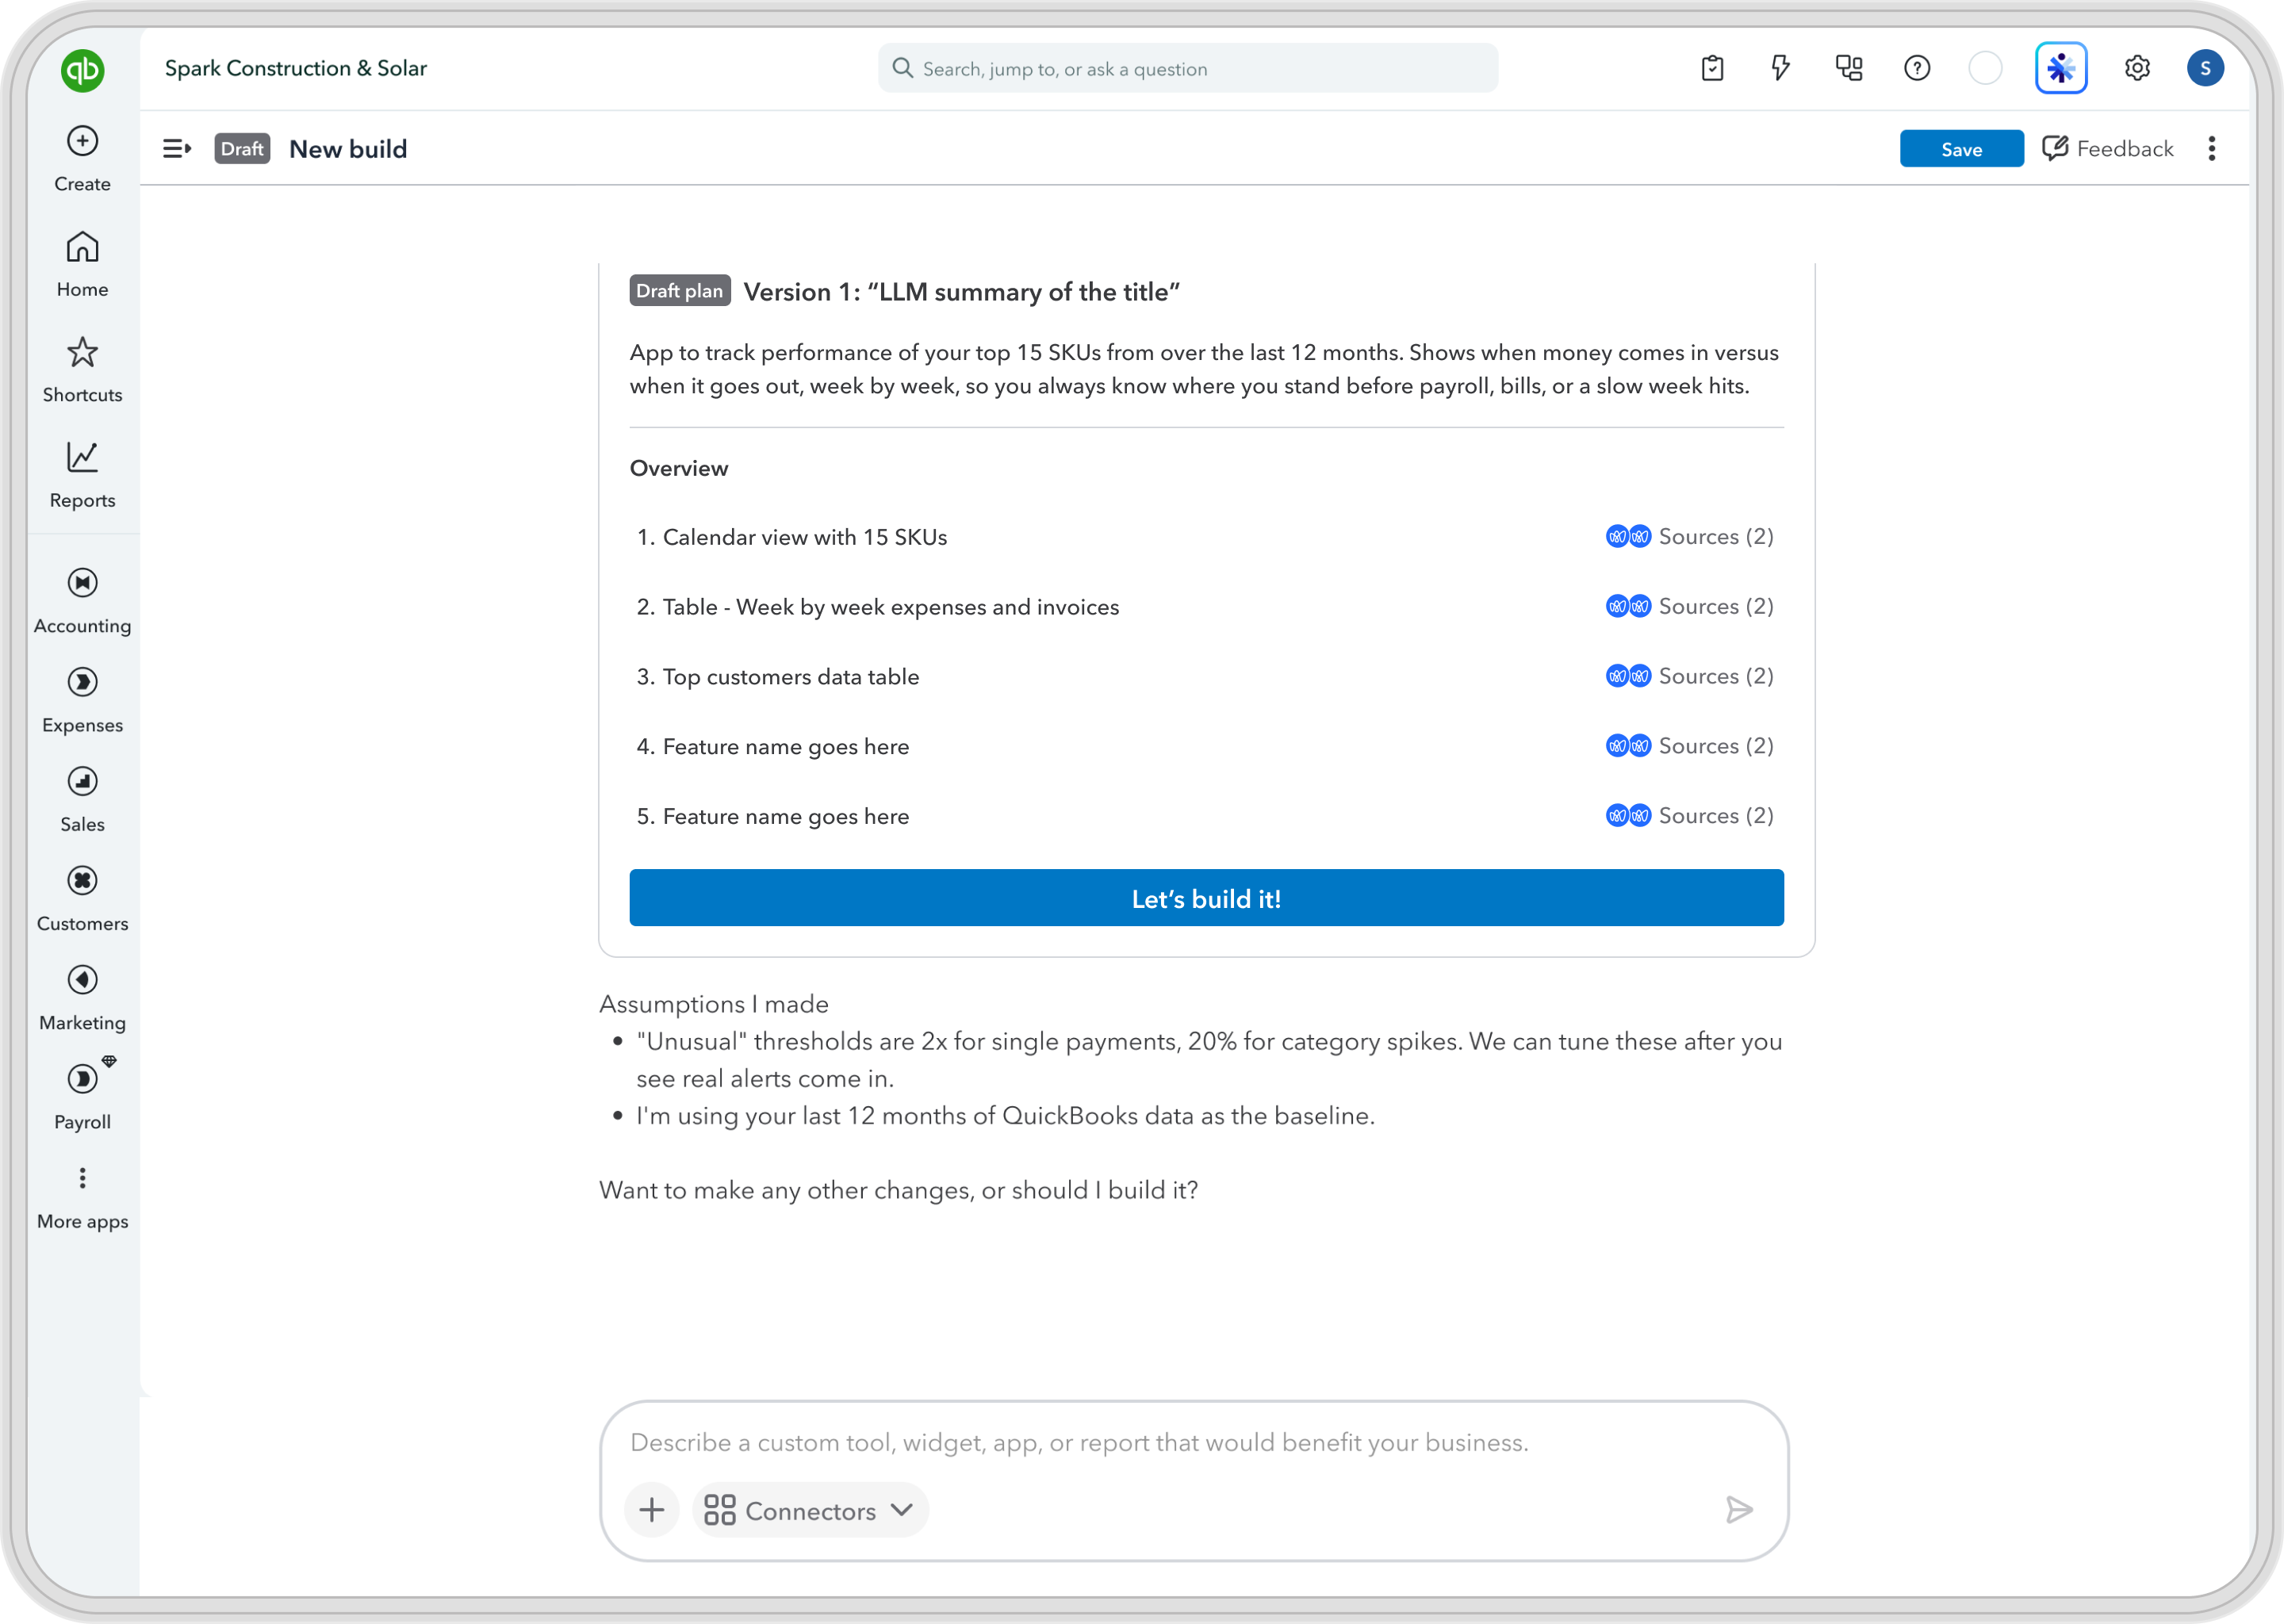The image size is (2284, 1624).
Task: Click the plus attach button in prompt box
Action: pyautogui.click(x=652, y=1510)
